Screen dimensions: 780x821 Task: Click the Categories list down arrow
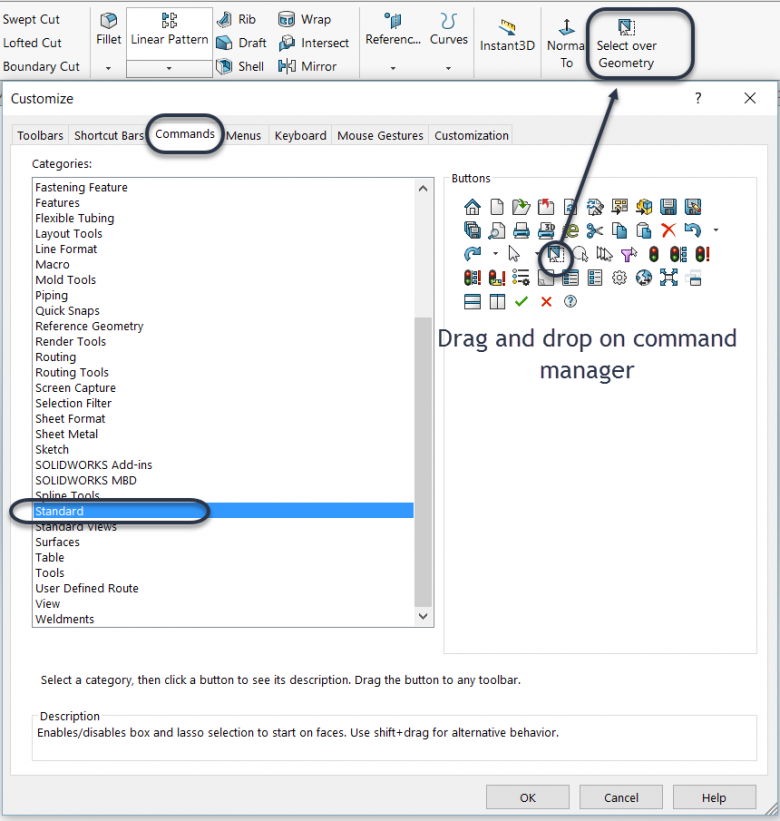[x=423, y=616]
